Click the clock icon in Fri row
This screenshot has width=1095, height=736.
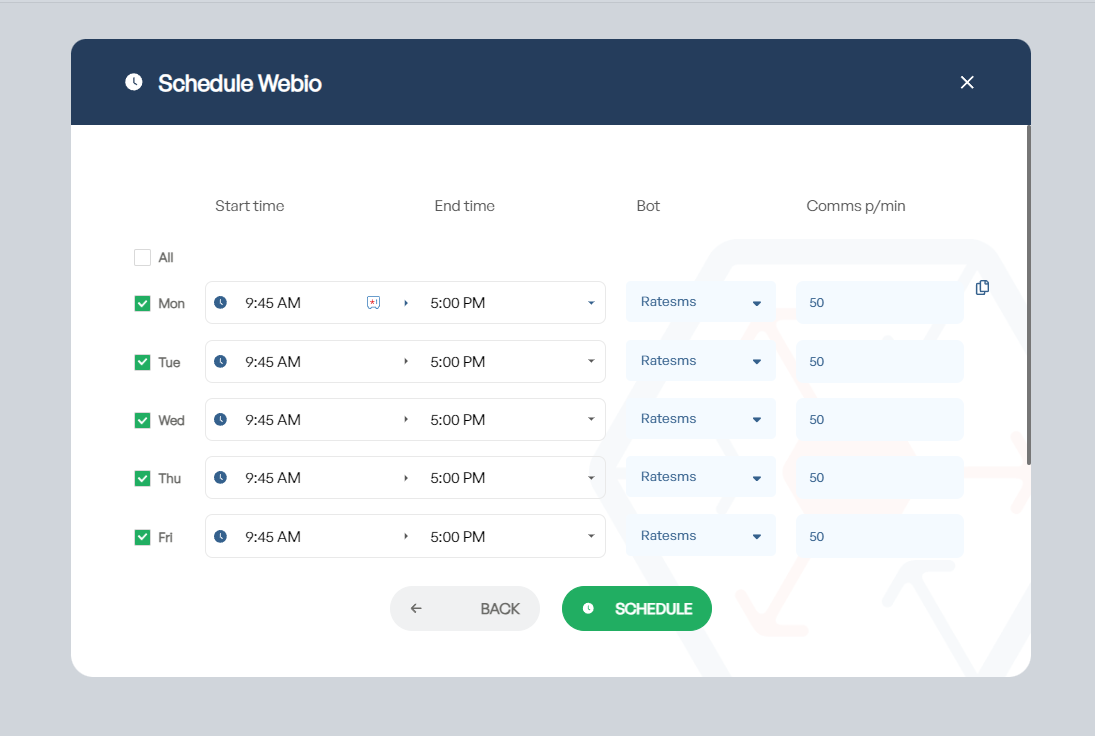tap(220, 536)
